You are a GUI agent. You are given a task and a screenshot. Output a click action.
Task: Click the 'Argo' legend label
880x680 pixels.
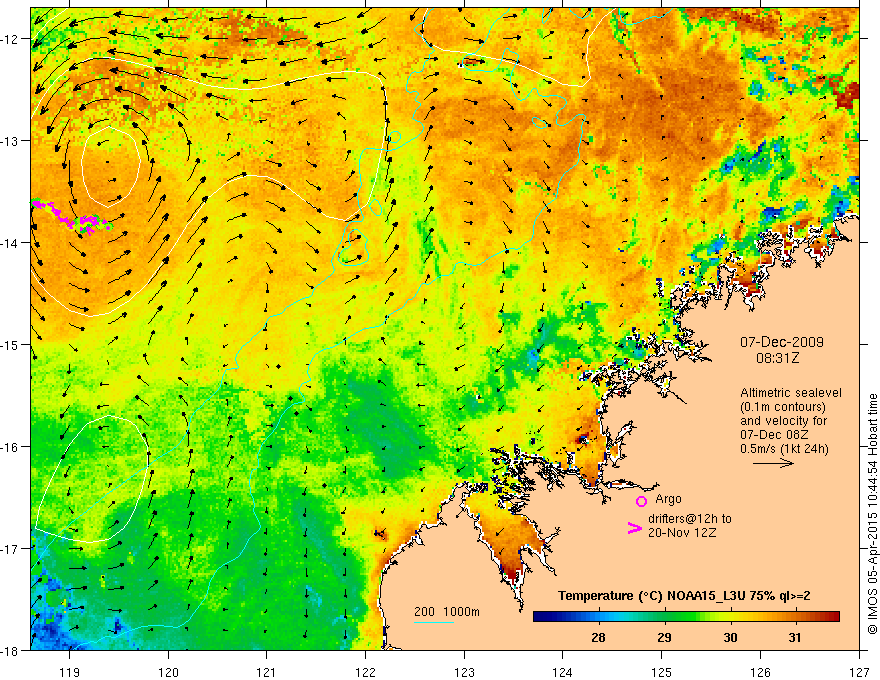tap(668, 499)
